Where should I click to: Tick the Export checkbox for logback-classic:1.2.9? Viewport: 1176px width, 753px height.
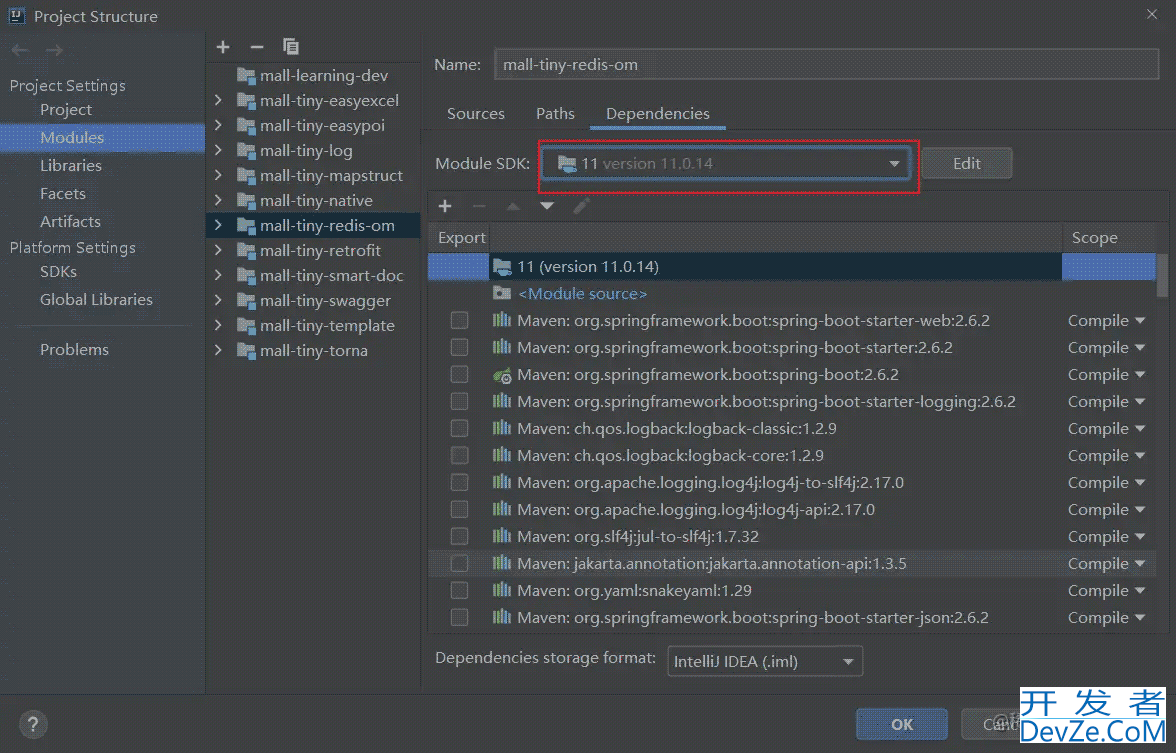(x=459, y=428)
